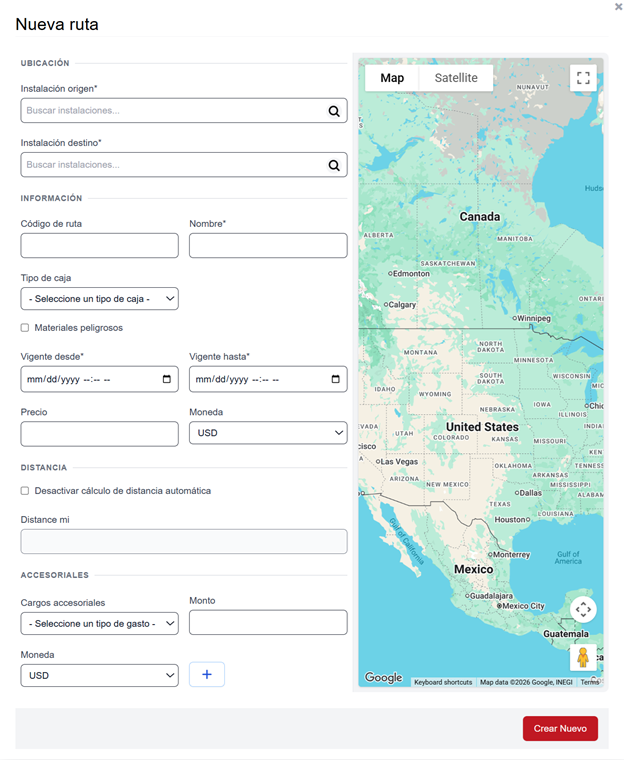Click the Distance mi field
This screenshot has width=624, height=760.
point(184,541)
